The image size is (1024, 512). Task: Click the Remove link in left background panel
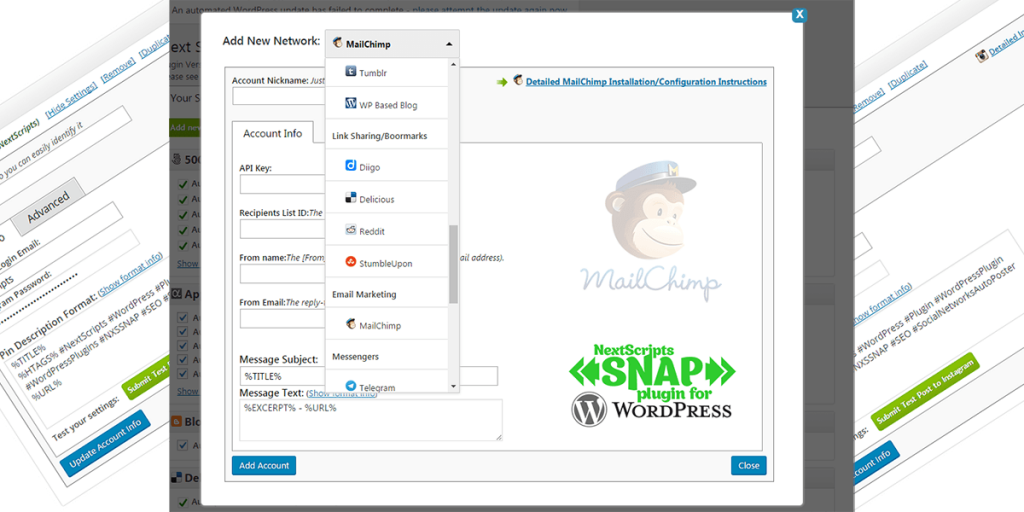pyautogui.click(x=118, y=72)
